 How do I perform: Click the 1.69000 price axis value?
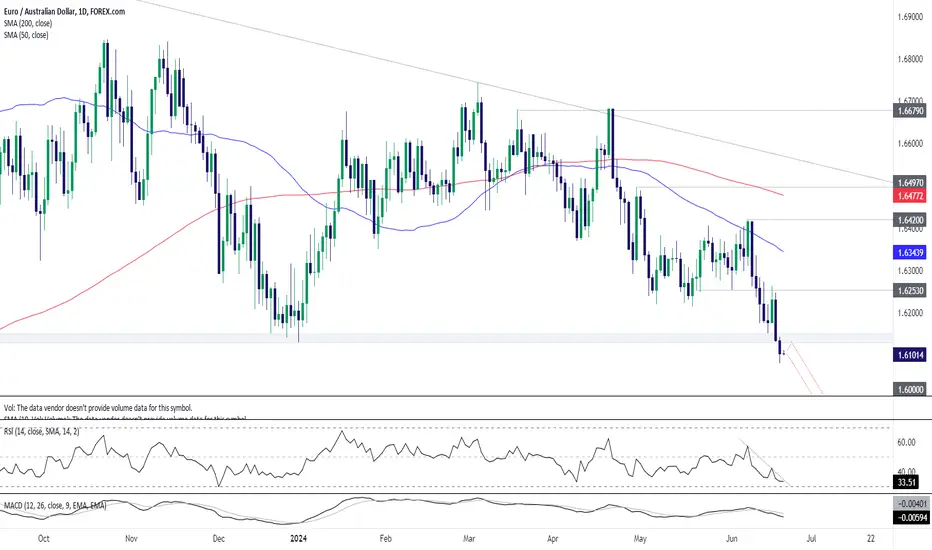(x=910, y=17)
